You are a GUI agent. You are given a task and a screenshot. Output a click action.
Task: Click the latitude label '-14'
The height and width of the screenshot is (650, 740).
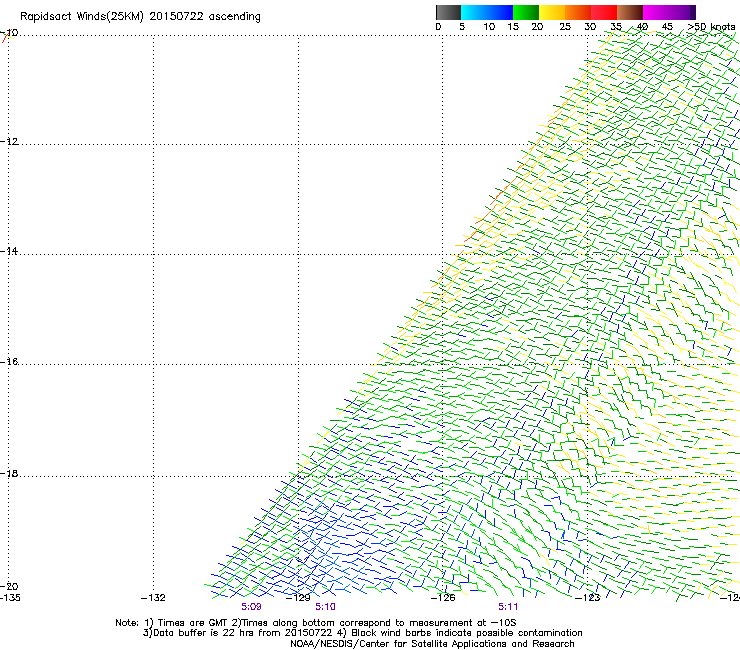point(9,251)
